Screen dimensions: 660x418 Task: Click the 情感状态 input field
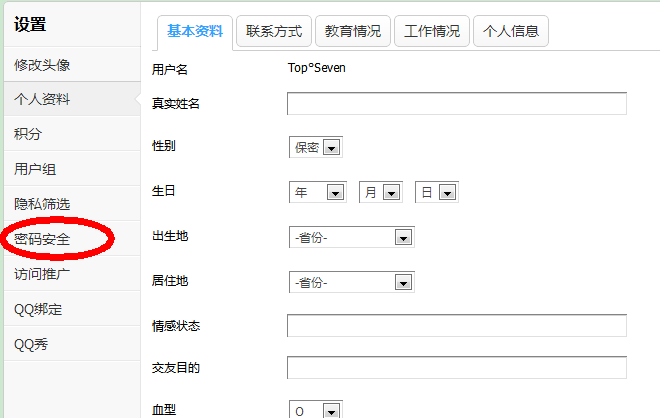457,325
